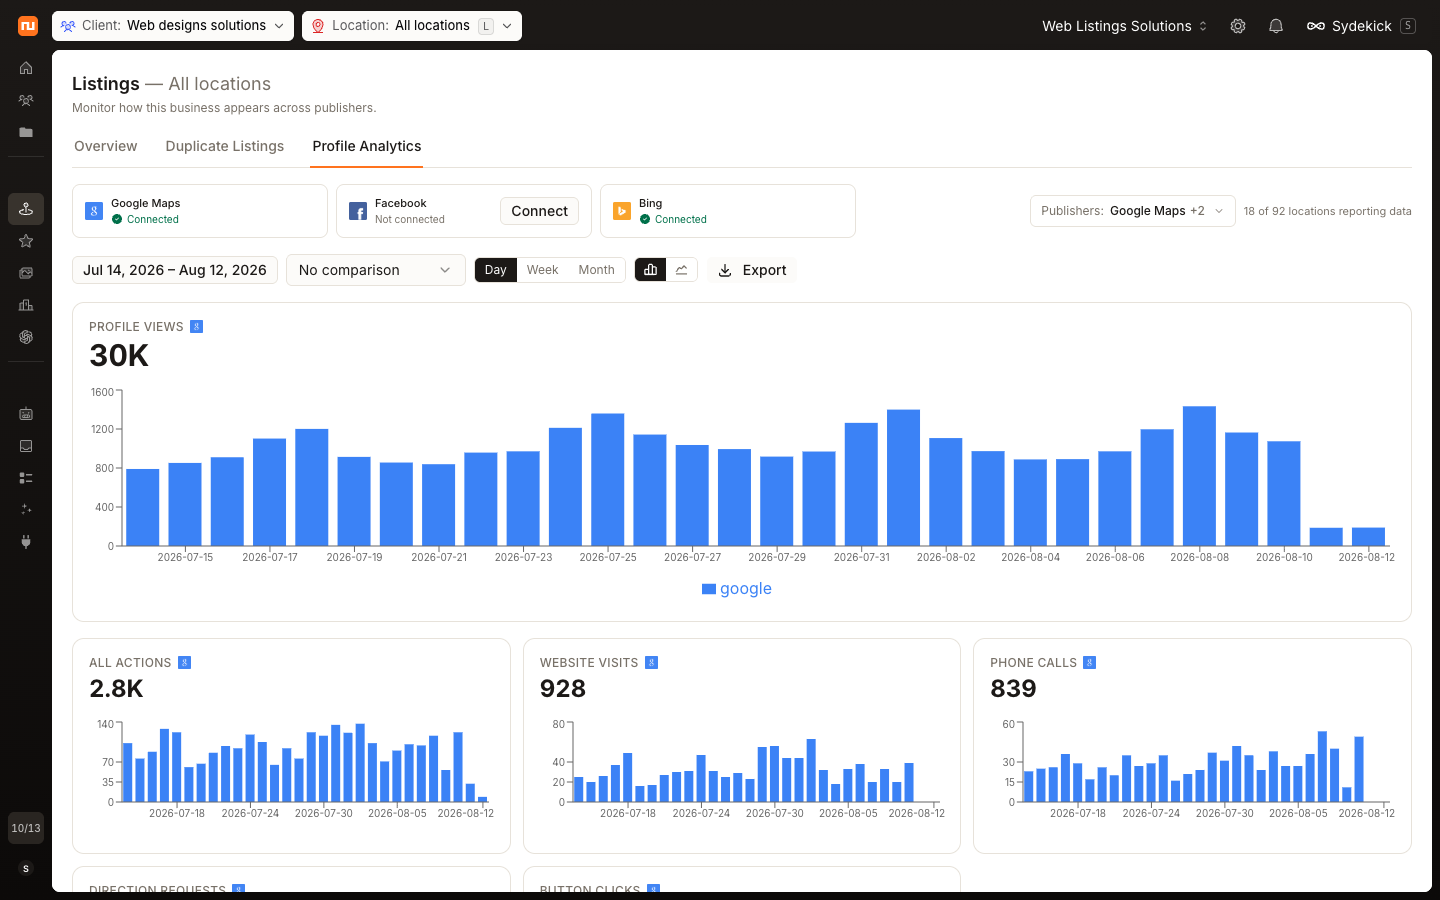
Task: Click the google legend color swatch
Action: coord(709,589)
